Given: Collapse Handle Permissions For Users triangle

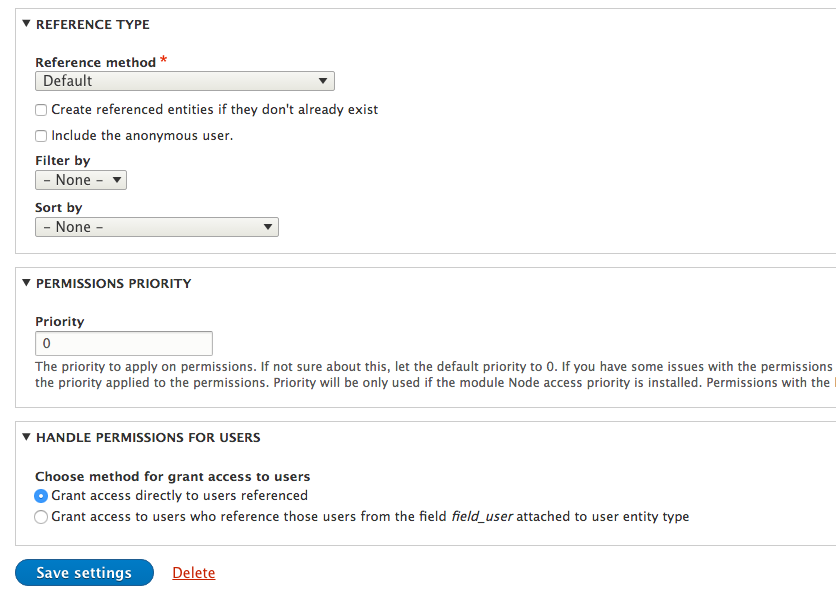Looking at the screenshot, I should (26, 437).
